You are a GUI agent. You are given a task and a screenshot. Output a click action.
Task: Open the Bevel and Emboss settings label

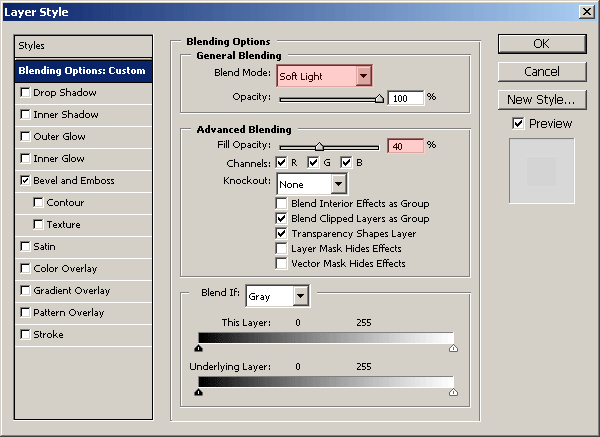coord(74,181)
